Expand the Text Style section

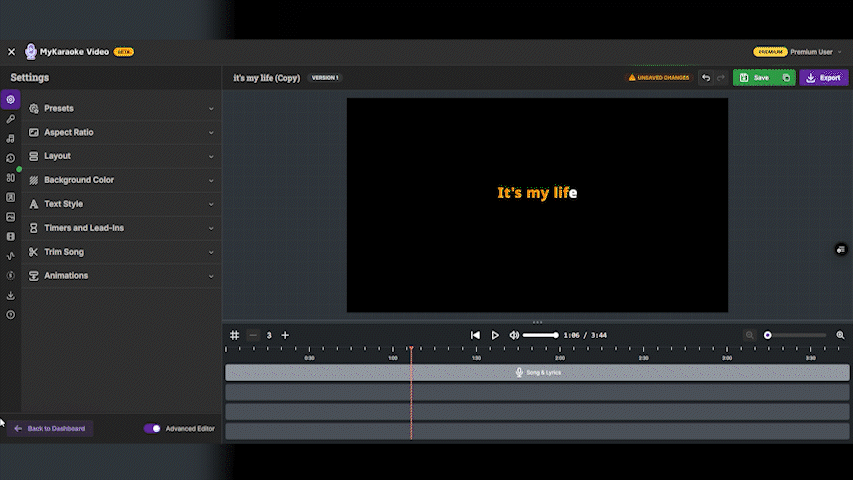pos(120,204)
